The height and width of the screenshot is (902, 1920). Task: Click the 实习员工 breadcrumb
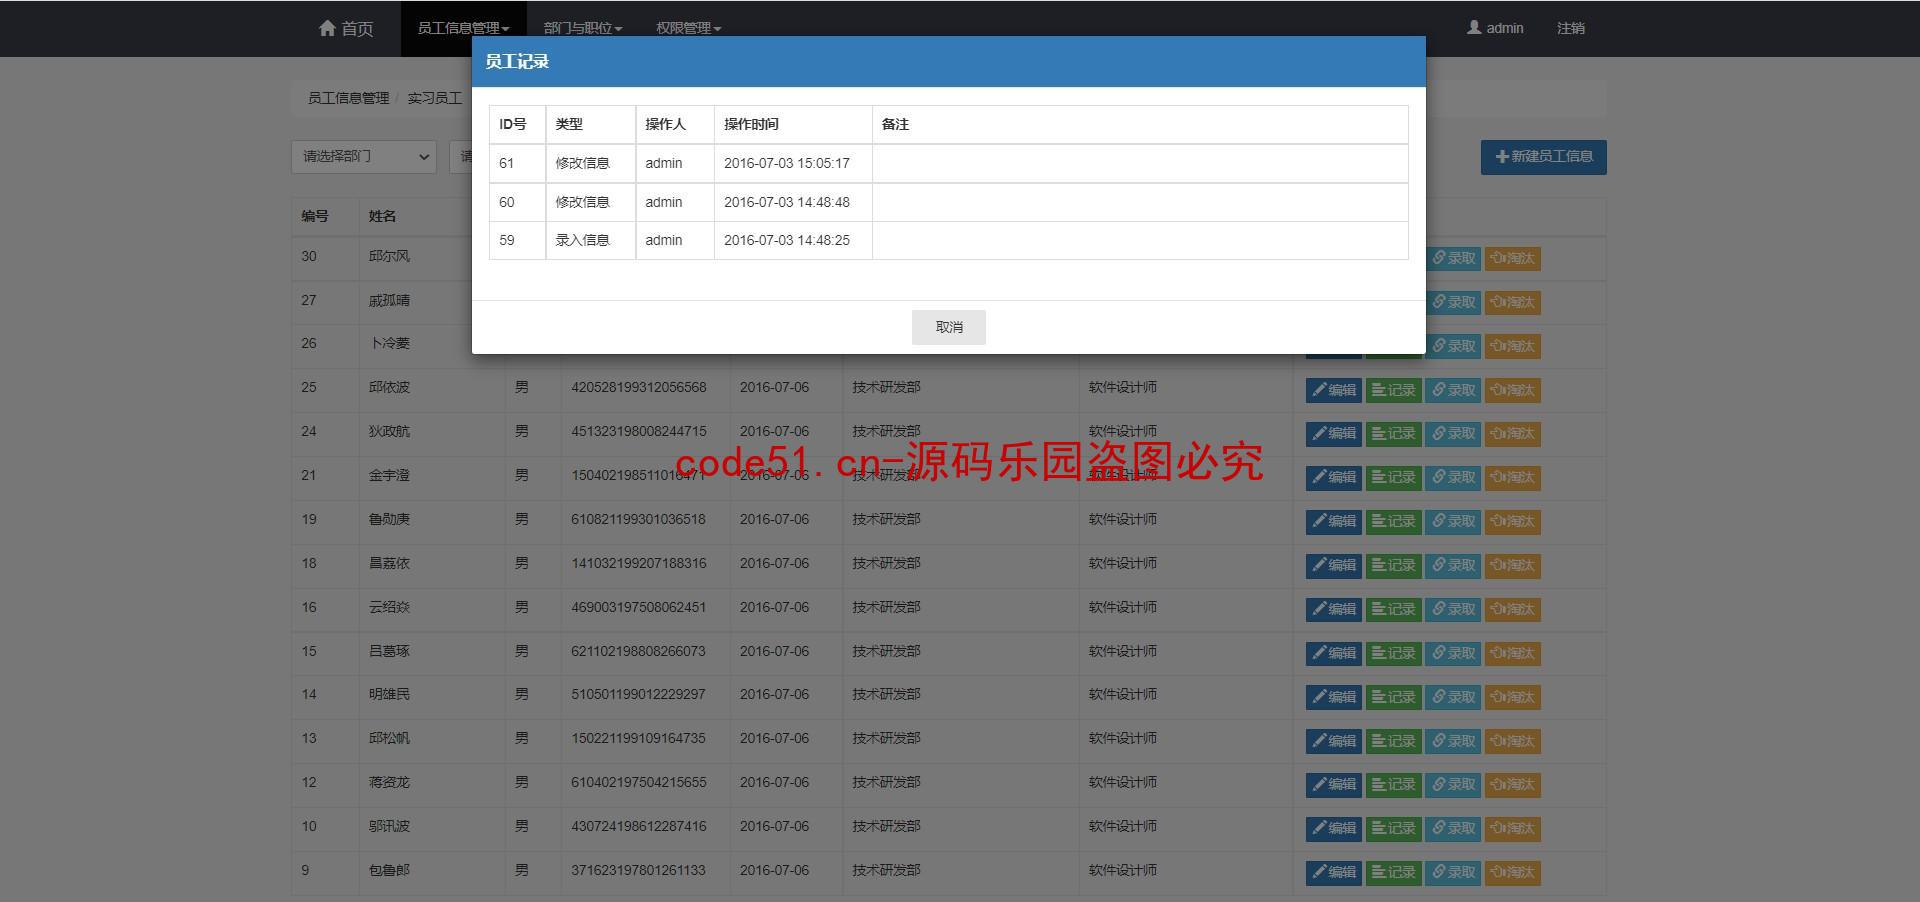434,98
